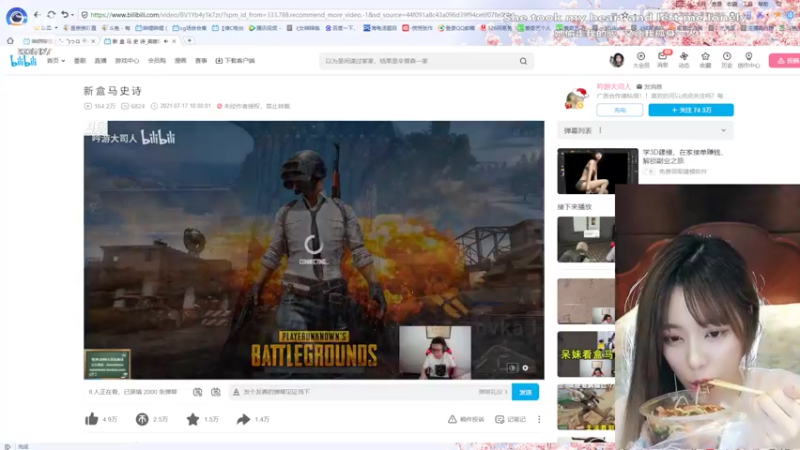Click the pink 投稿 upload button
This screenshot has height=450, width=800.
point(786,61)
